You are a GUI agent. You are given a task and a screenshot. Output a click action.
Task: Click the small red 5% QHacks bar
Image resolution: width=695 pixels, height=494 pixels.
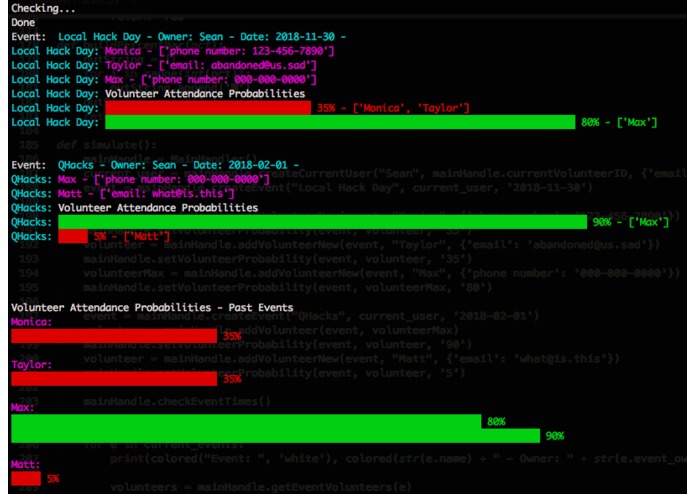[73, 236]
